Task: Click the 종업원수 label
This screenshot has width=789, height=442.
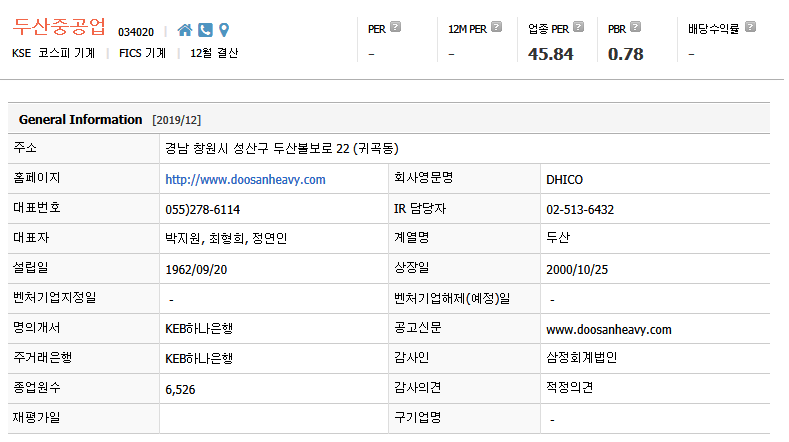Action: point(37,388)
